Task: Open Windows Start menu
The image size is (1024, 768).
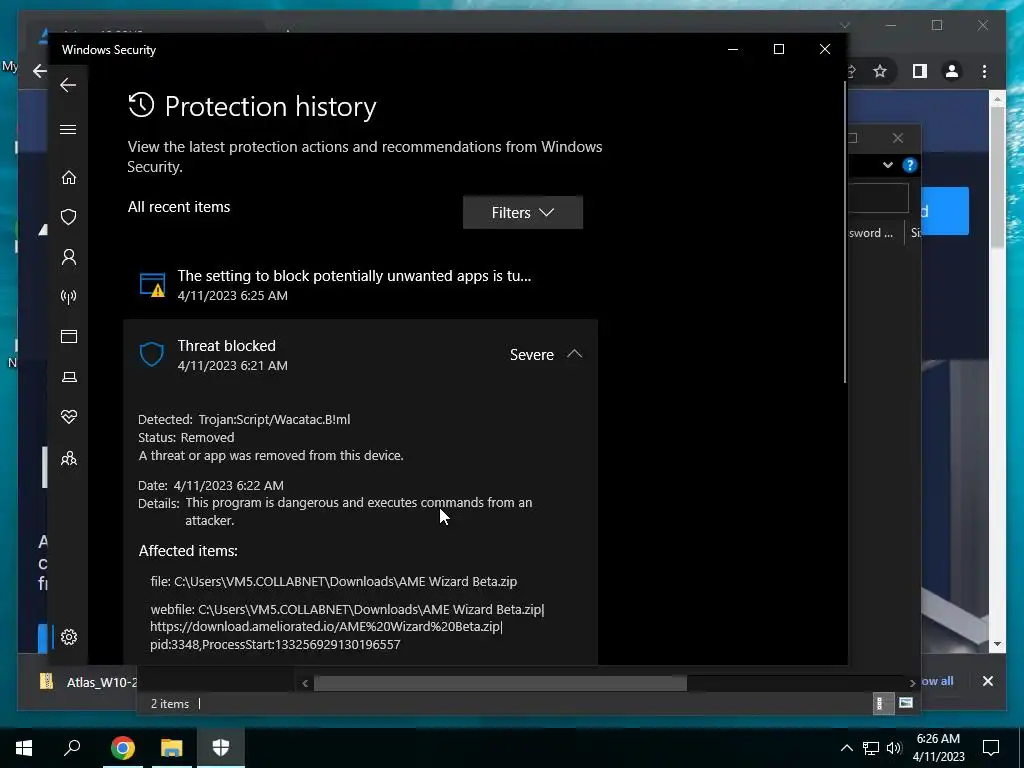Action: click(24, 748)
